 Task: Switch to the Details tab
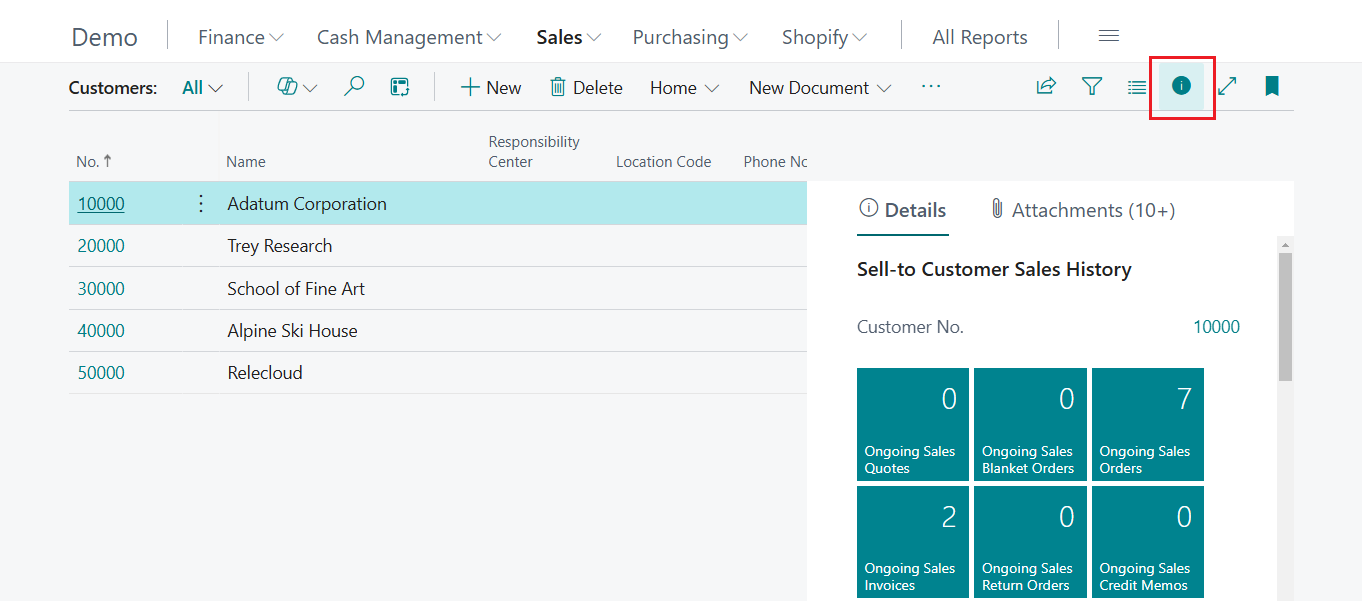902,210
